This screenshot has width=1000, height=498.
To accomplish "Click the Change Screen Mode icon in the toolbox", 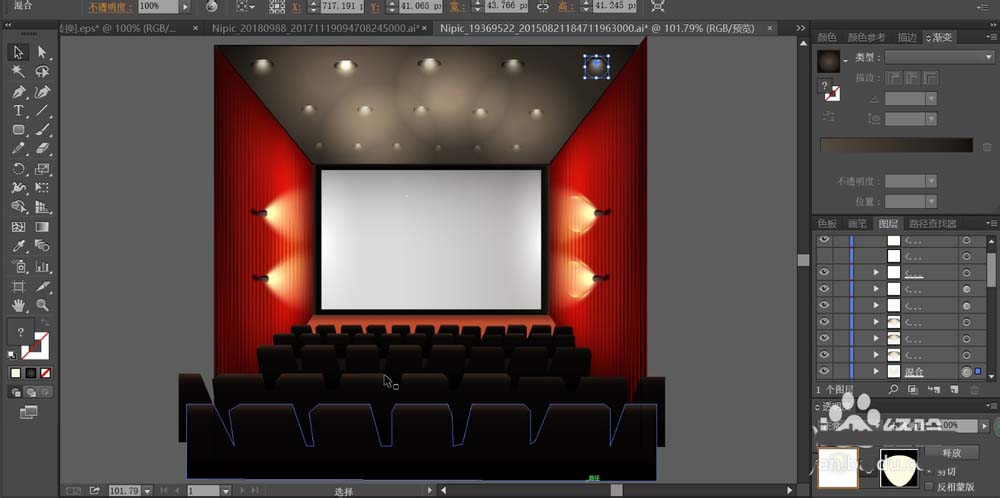I will click(29, 413).
